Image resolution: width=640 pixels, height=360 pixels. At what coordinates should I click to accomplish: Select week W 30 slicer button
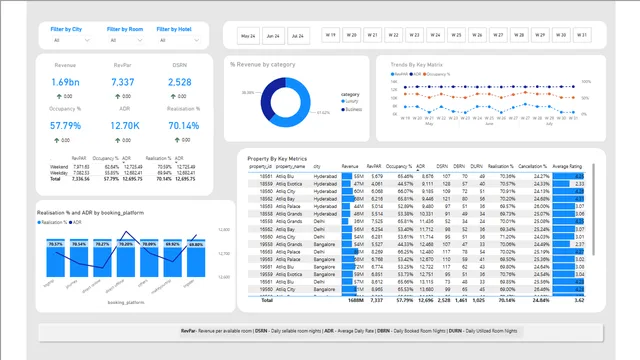pyautogui.click(x=561, y=35)
